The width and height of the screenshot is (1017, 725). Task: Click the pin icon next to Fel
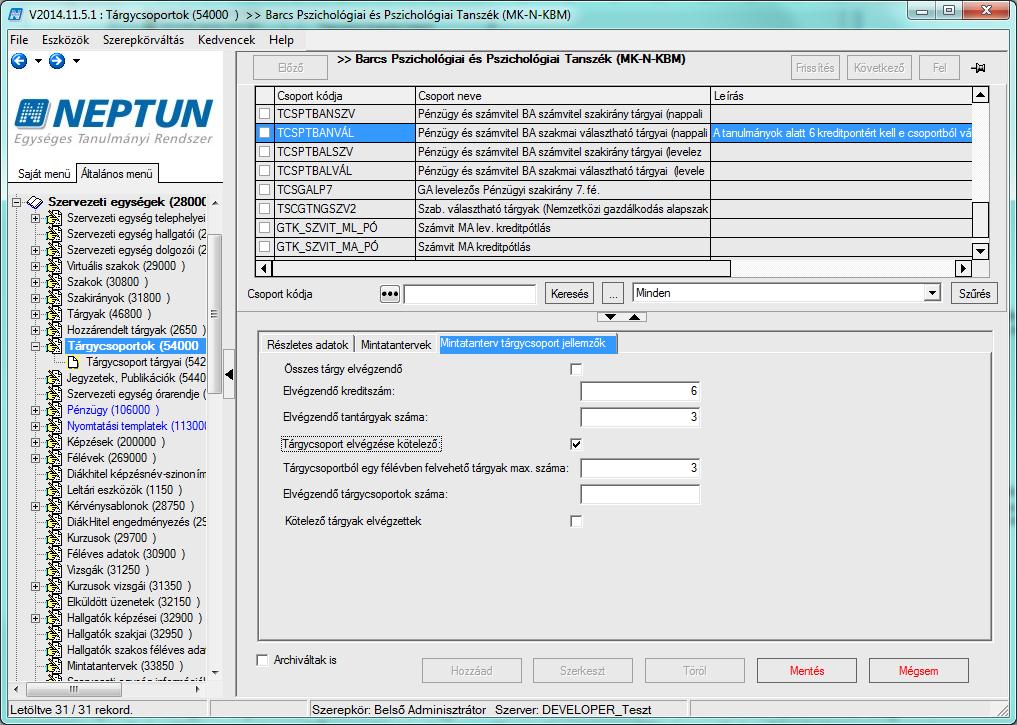(978, 67)
